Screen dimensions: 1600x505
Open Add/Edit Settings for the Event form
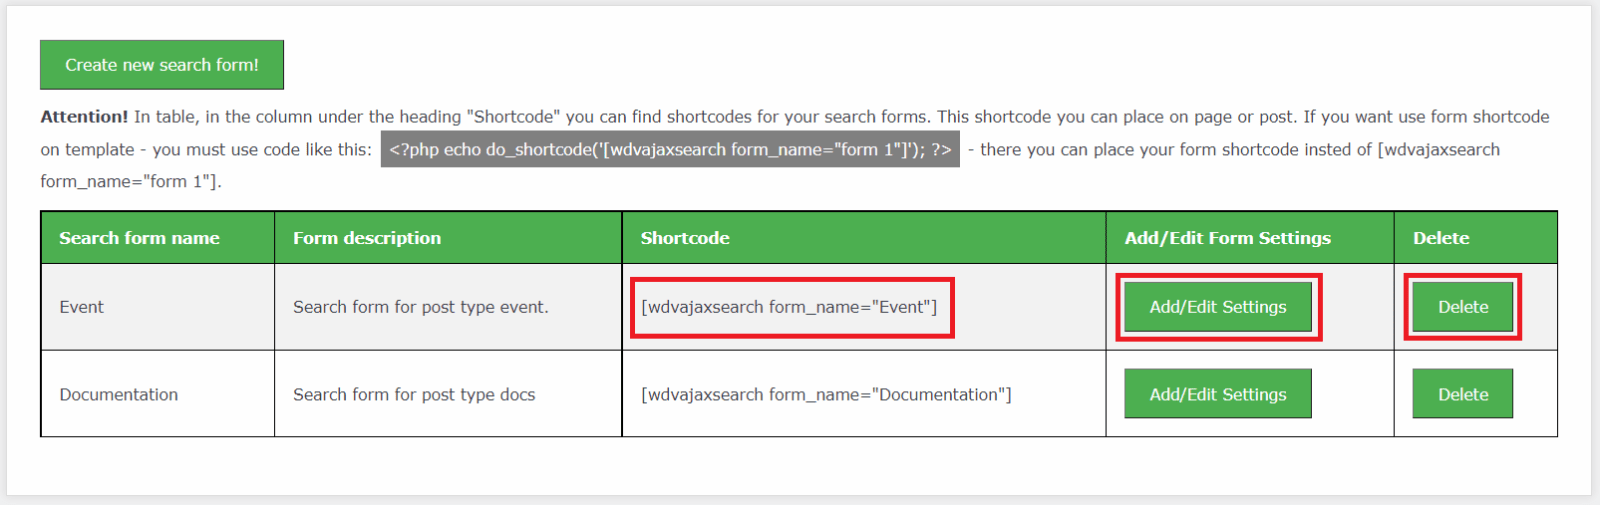1217,307
